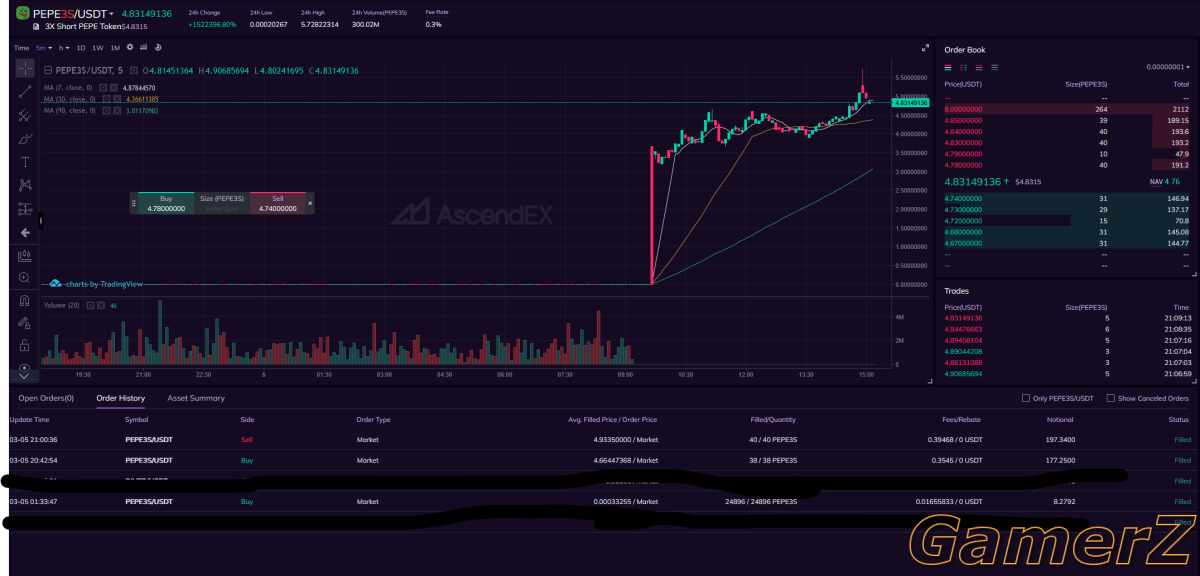Show combined bids and asks order book view
The width and height of the screenshot is (1200, 576).
coord(949,67)
